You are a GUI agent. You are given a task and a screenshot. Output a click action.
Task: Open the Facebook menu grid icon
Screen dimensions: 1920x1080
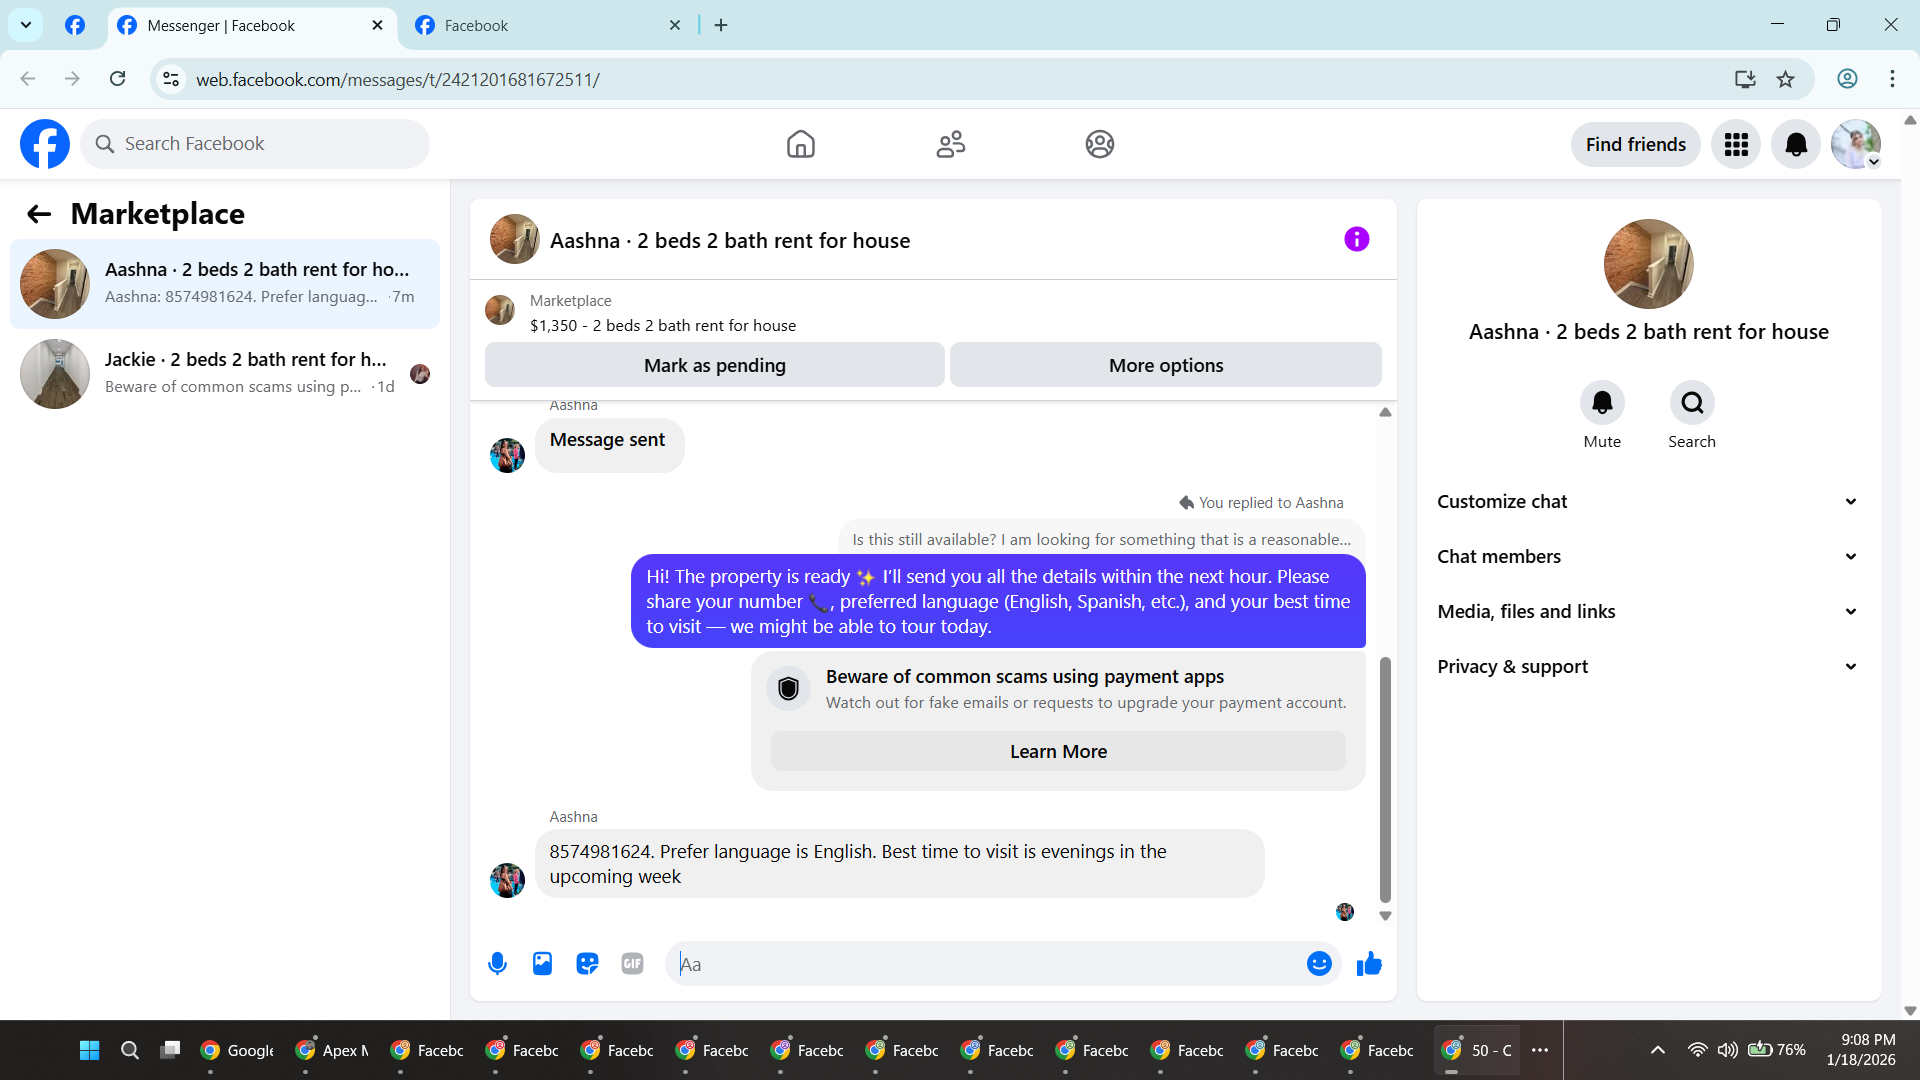(1736, 145)
